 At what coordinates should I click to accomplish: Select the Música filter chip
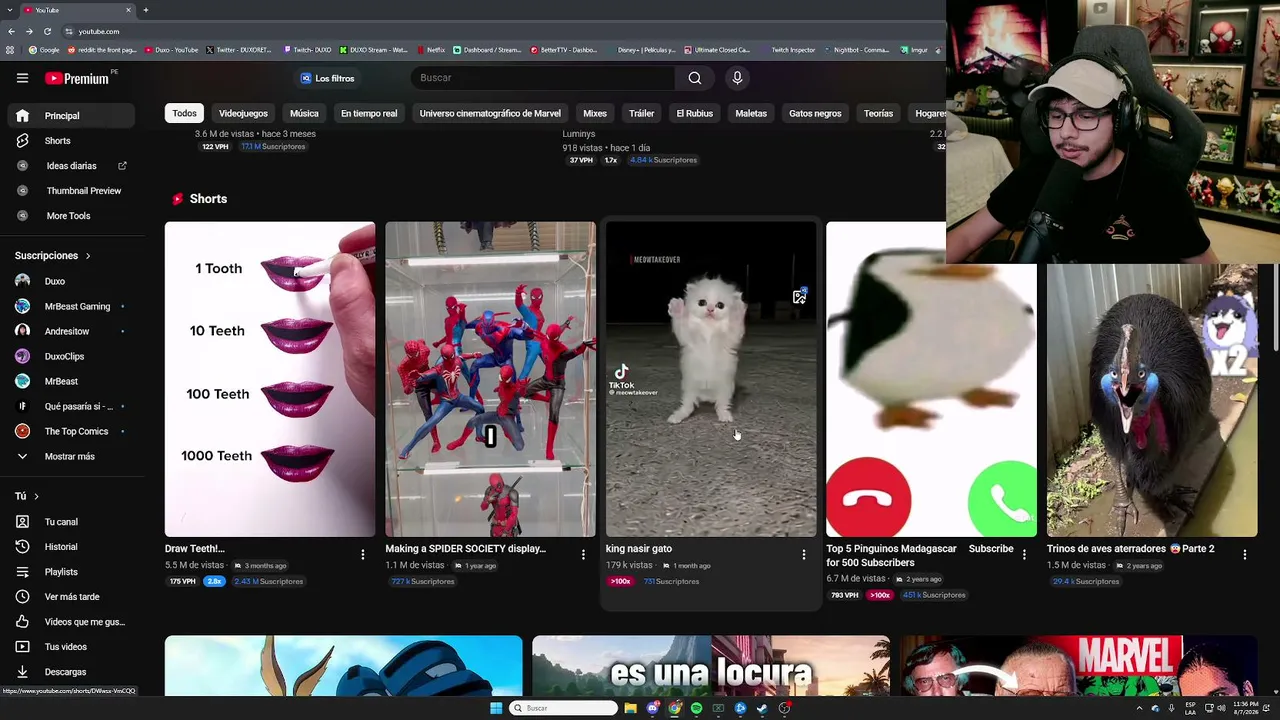point(304,113)
